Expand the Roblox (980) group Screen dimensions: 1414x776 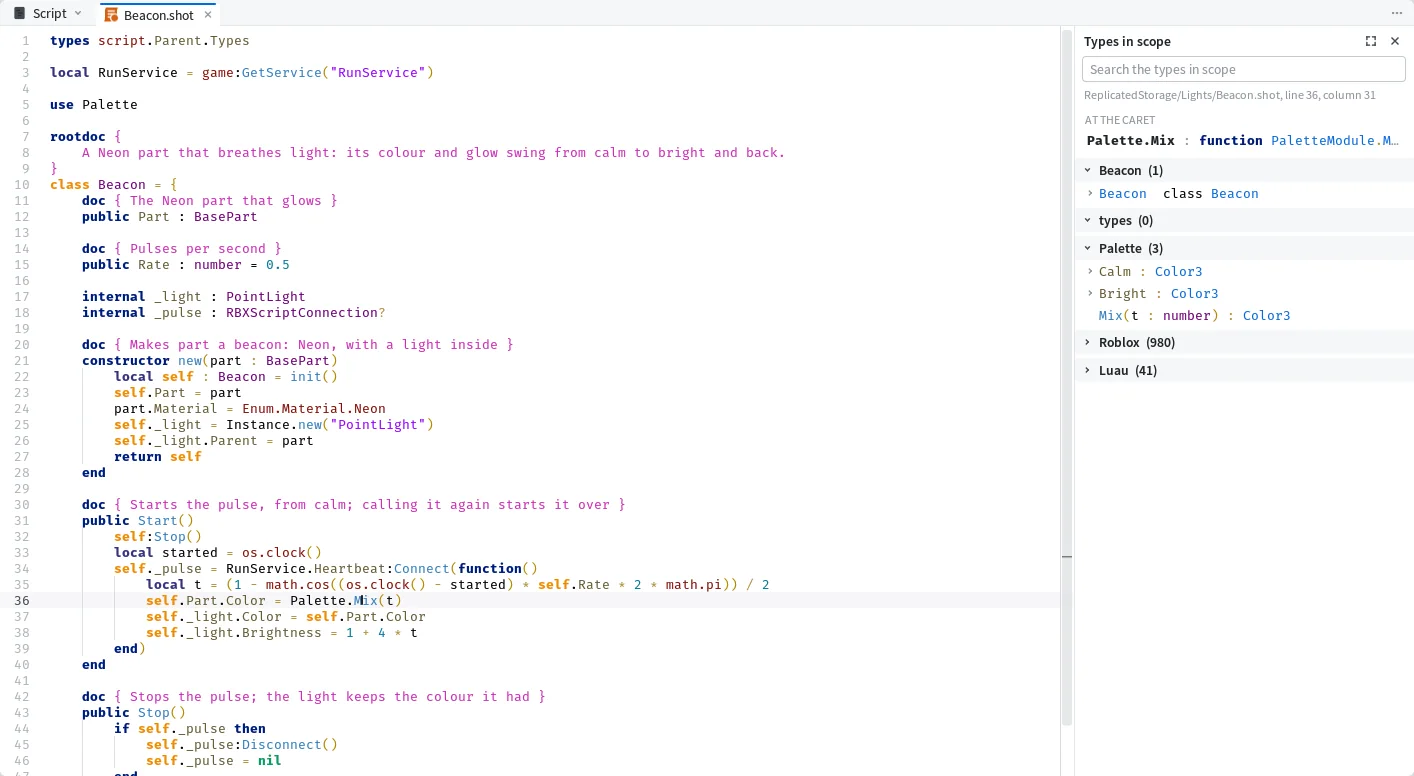click(x=1088, y=342)
